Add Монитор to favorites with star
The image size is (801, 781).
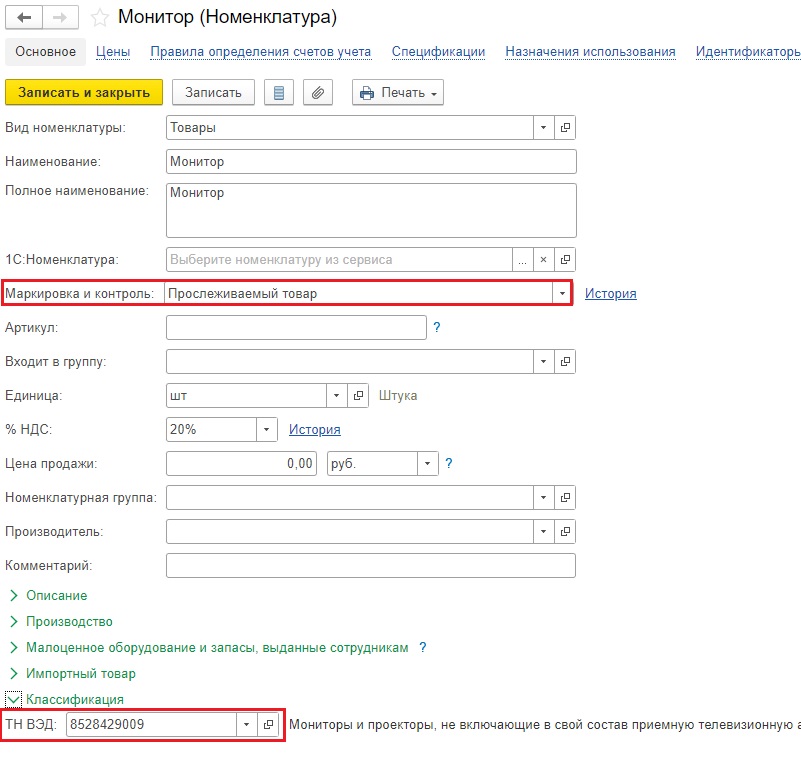[100, 18]
